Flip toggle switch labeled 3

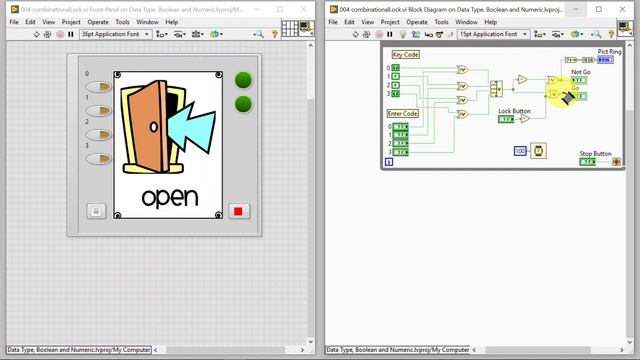[98, 159]
